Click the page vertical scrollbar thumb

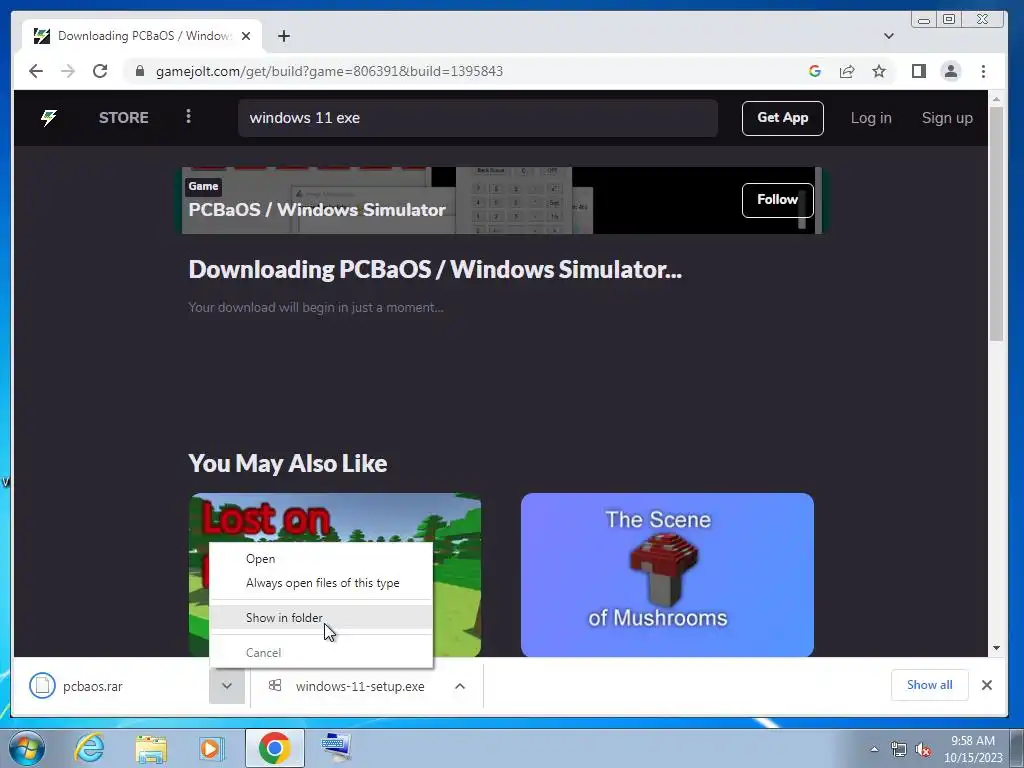click(996, 223)
